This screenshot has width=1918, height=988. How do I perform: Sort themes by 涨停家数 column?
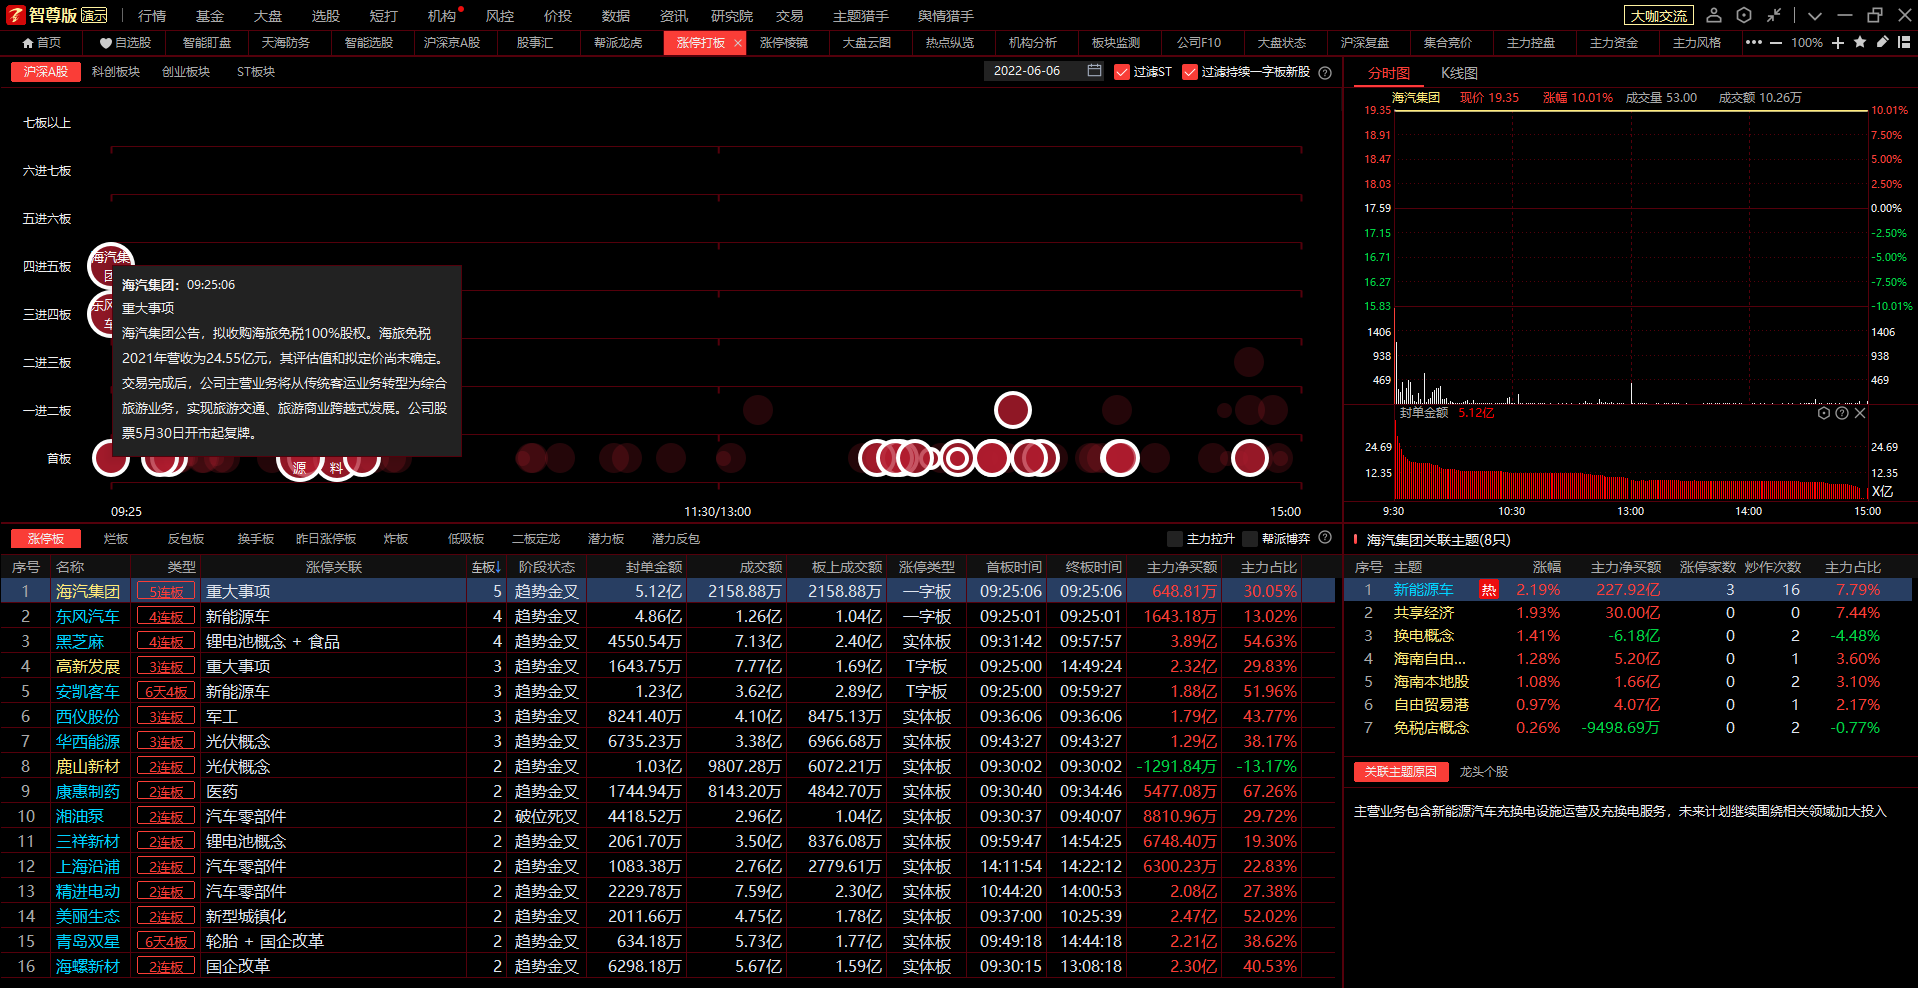point(1708,567)
